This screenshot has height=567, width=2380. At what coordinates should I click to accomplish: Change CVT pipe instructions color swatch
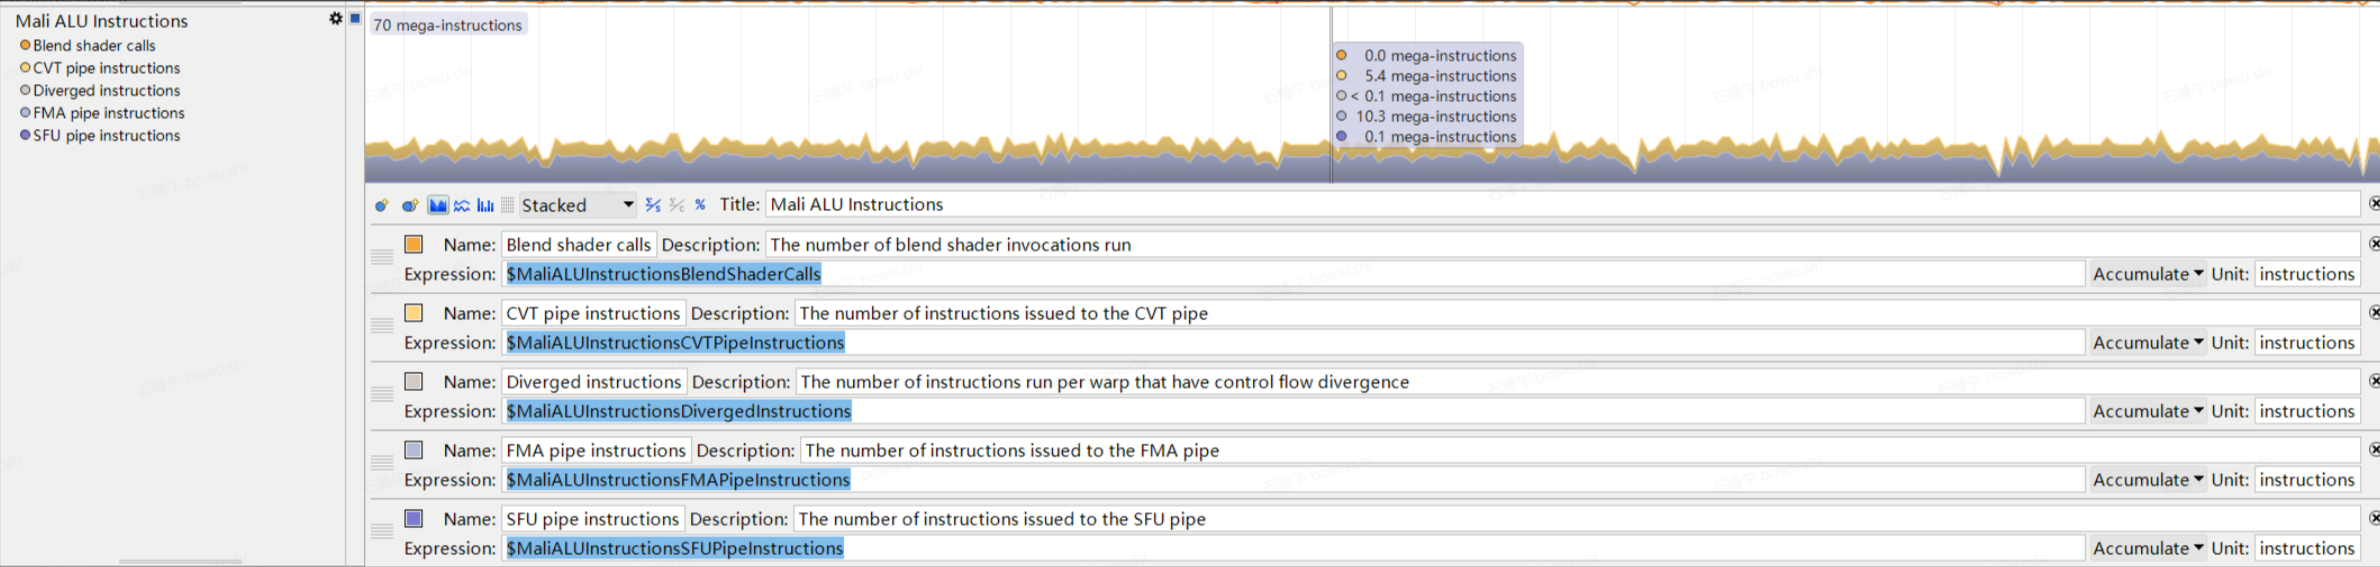point(414,313)
